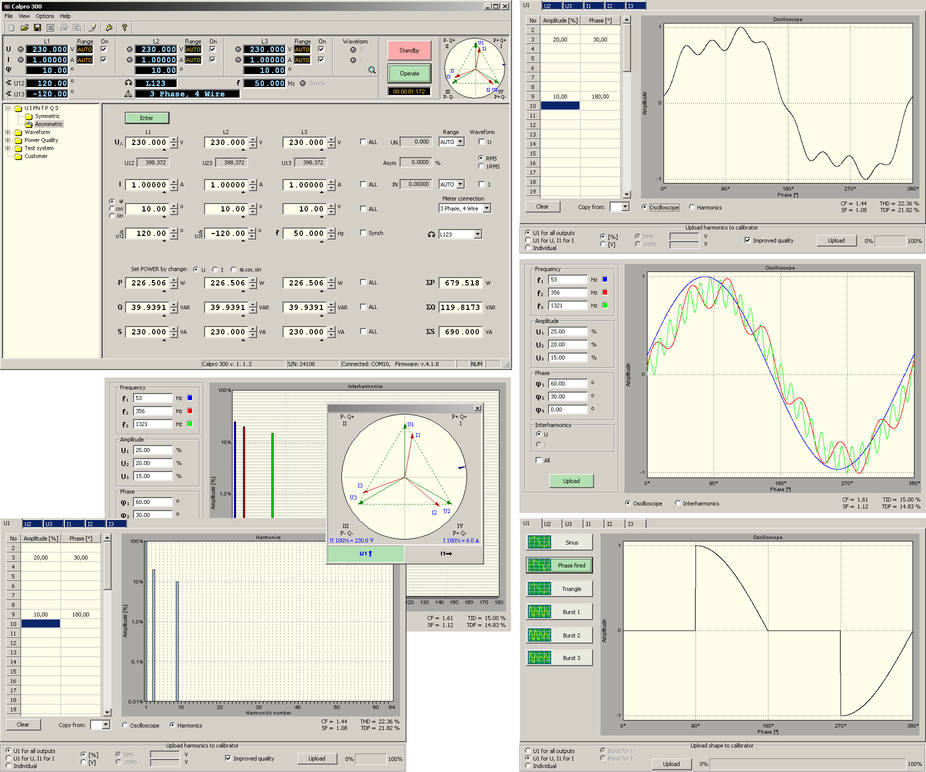Expand the Power Quality tree node
Image resolution: width=926 pixels, height=772 pixels.
[7, 140]
